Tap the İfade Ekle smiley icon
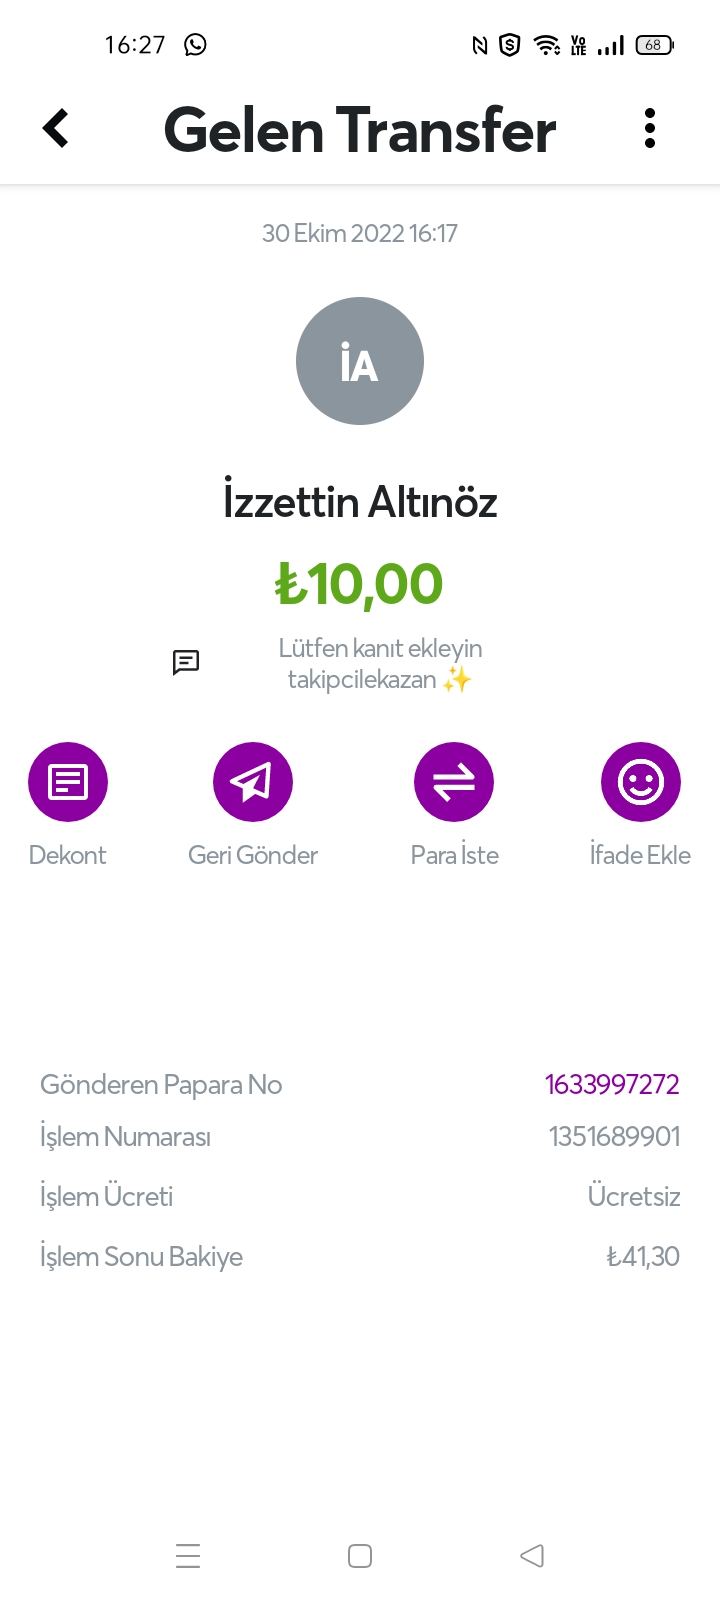Image resolution: width=720 pixels, height=1600 pixels. (641, 782)
